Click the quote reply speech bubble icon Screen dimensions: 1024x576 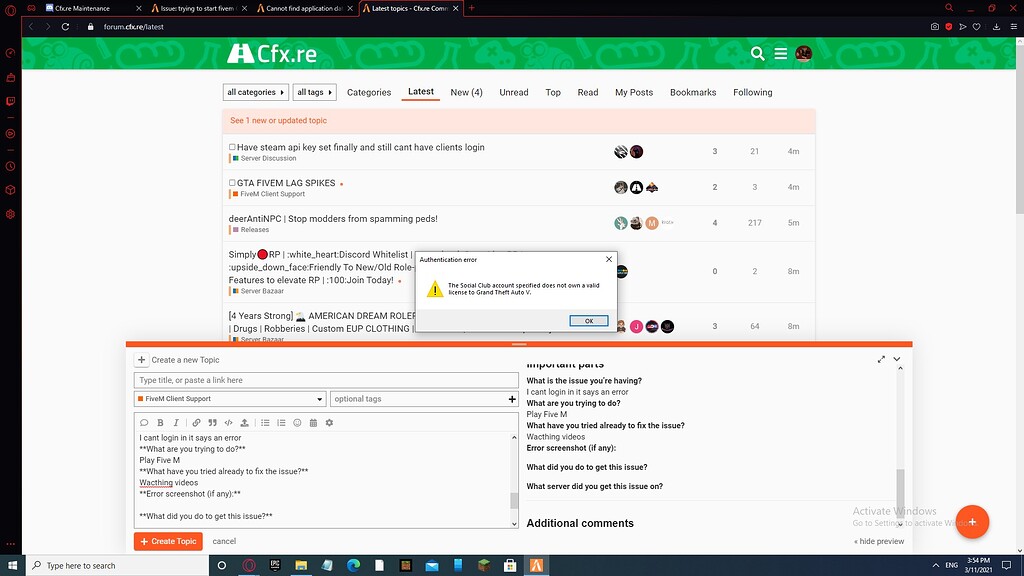click(x=144, y=423)
